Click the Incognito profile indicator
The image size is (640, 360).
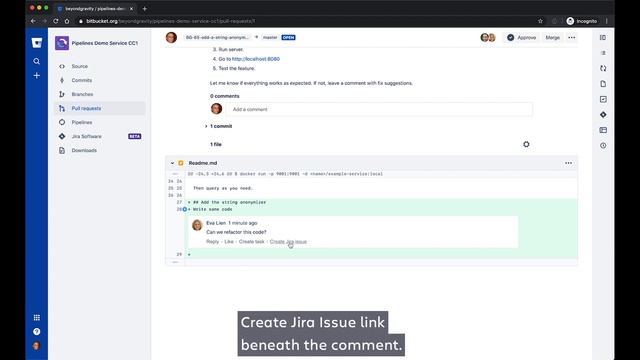pos(582,21)
